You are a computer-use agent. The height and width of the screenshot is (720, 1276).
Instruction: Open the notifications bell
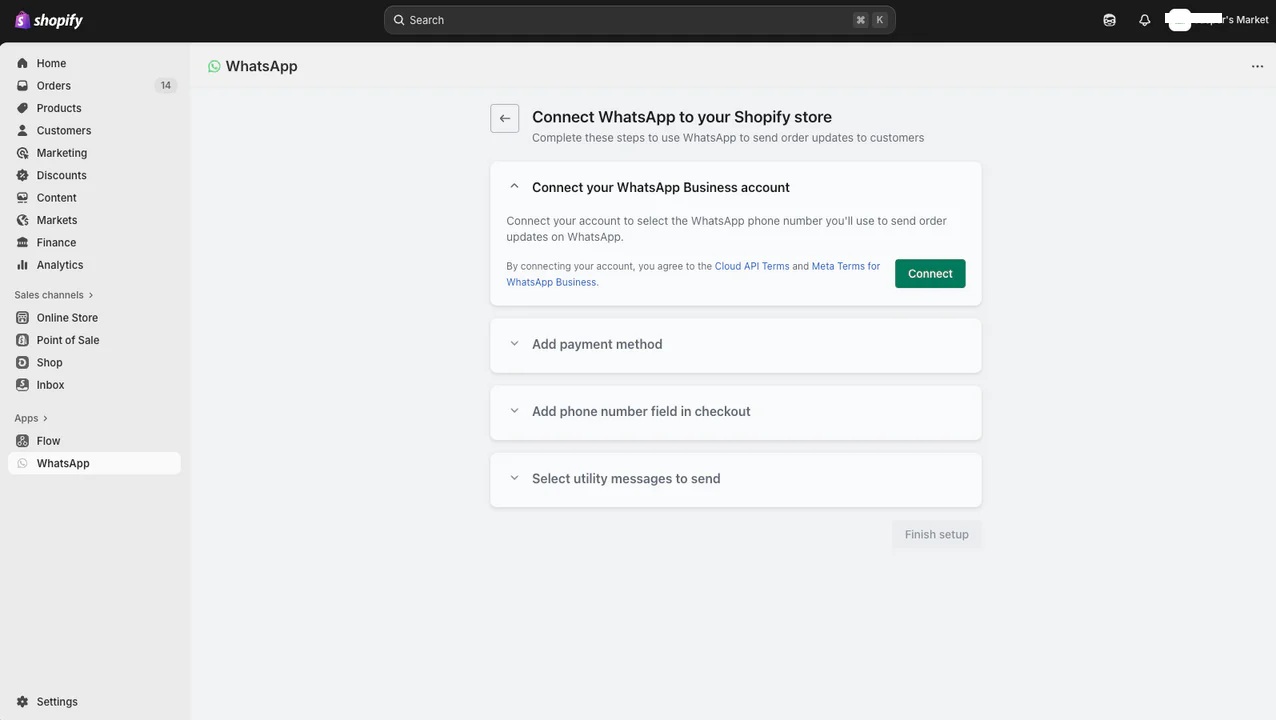1145,20
